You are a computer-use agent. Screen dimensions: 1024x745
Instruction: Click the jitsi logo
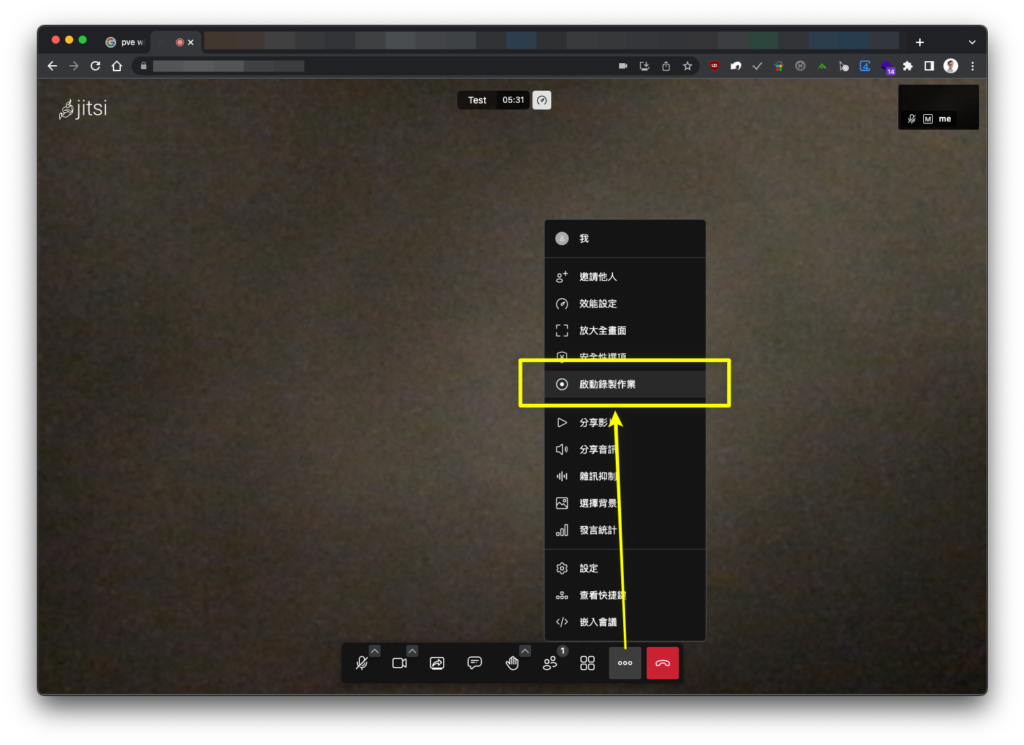click(x=83, y=108)
